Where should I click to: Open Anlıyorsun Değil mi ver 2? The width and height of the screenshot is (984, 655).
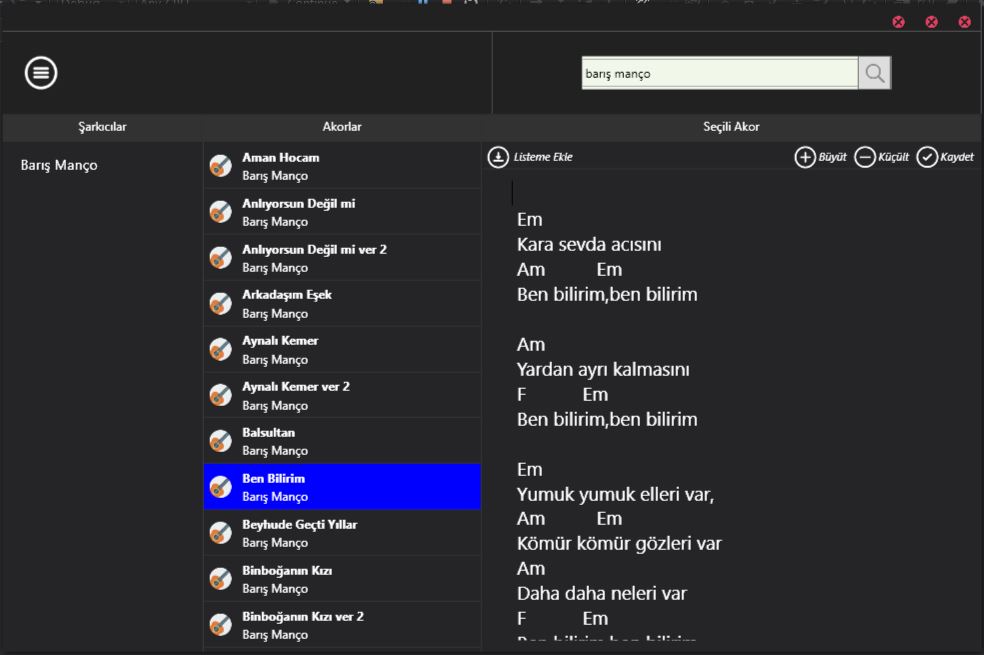coord(343,258)
